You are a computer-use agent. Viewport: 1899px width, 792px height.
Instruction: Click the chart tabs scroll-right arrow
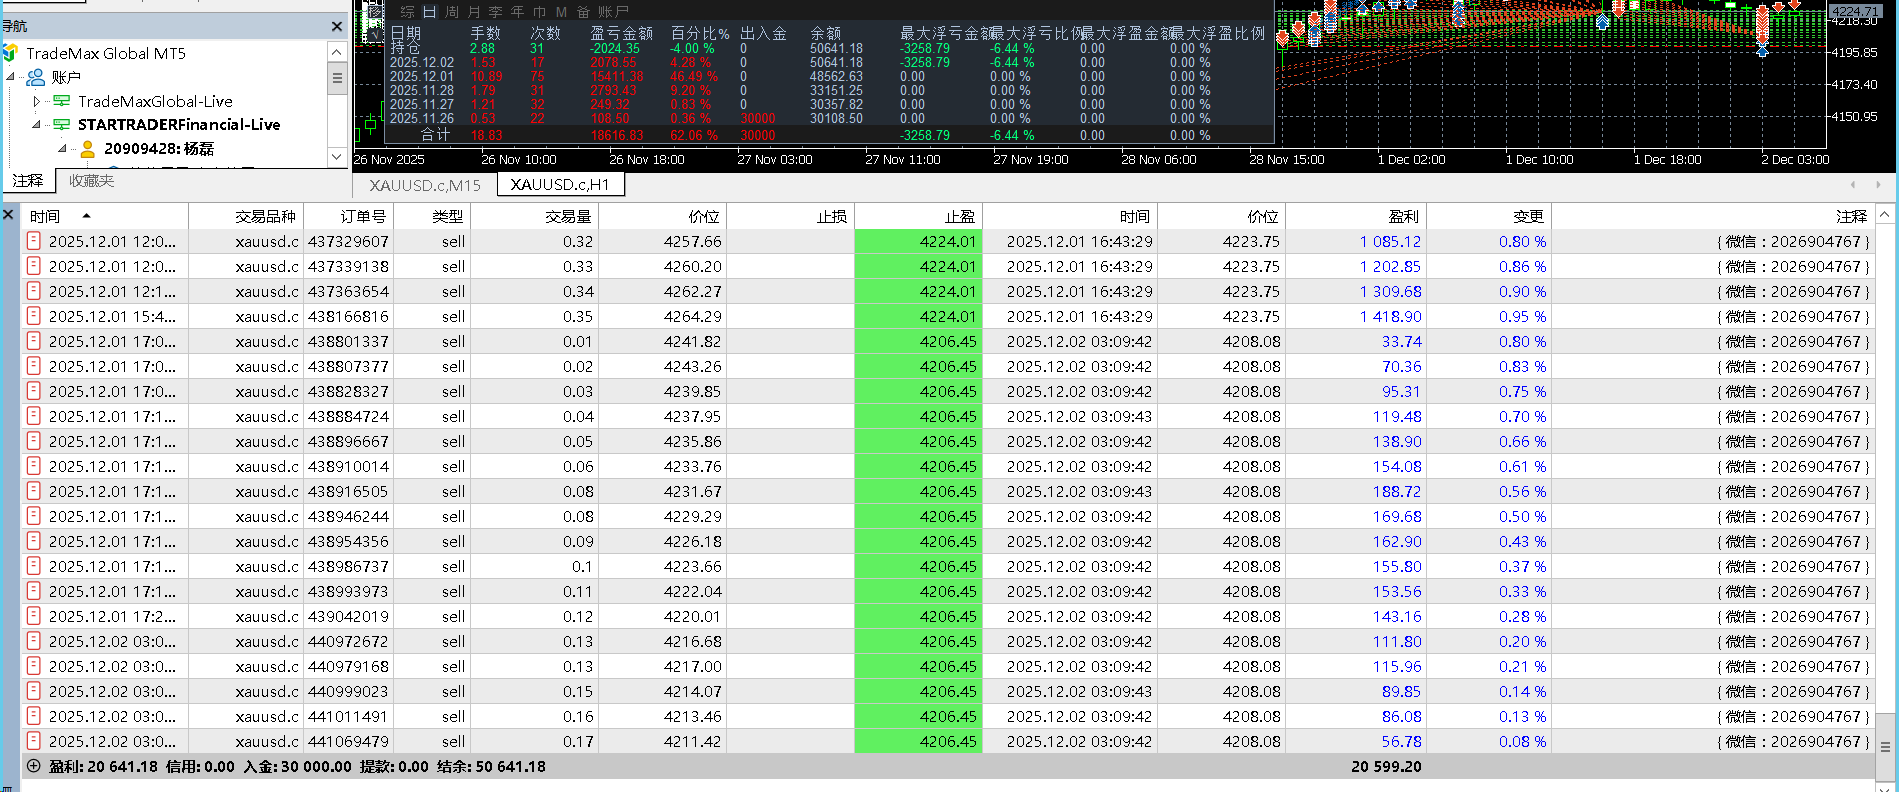1878,185
